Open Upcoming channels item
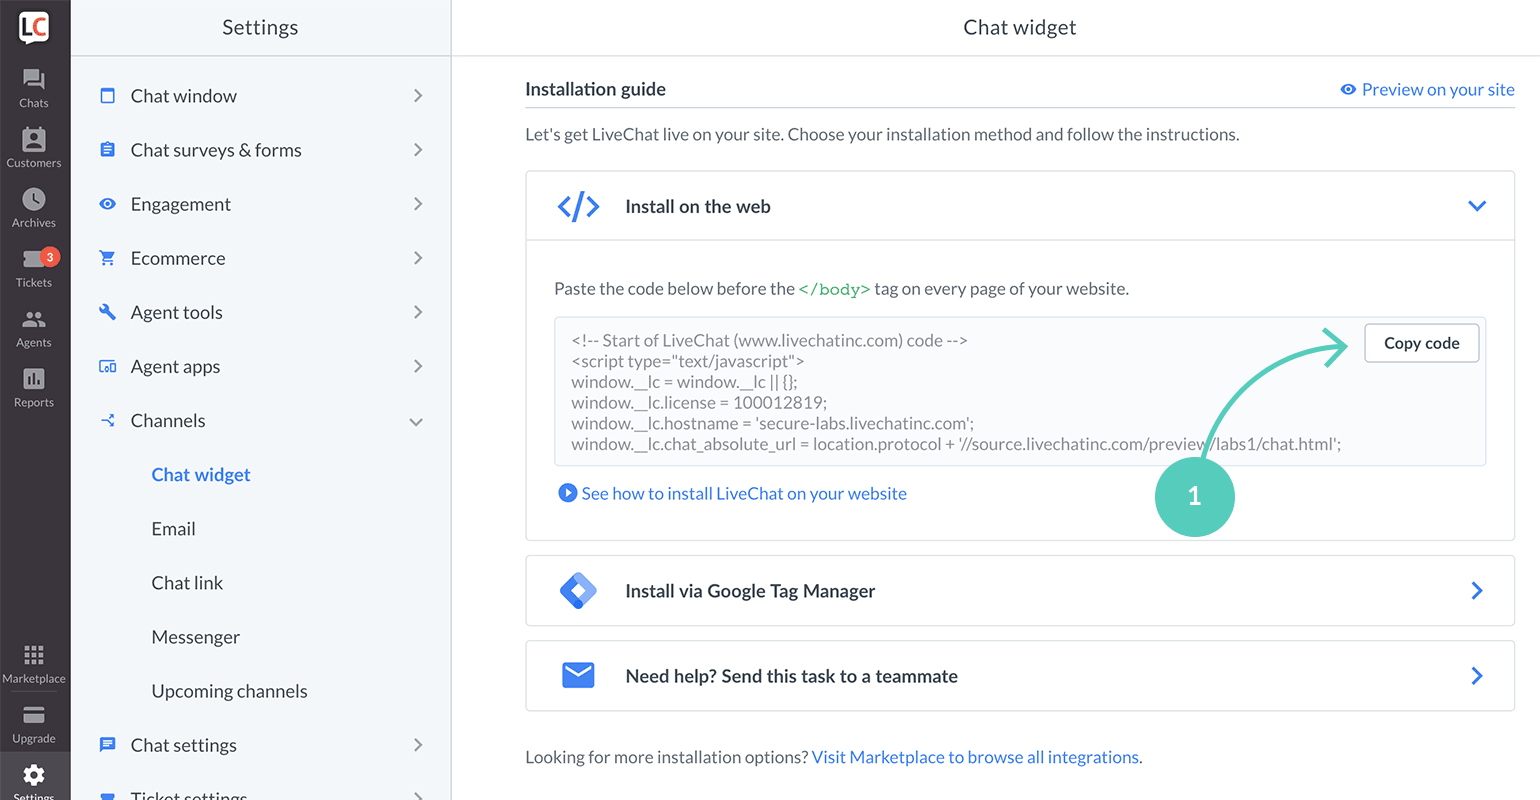This screenshot has width=1540, height=800. (229, 691)
